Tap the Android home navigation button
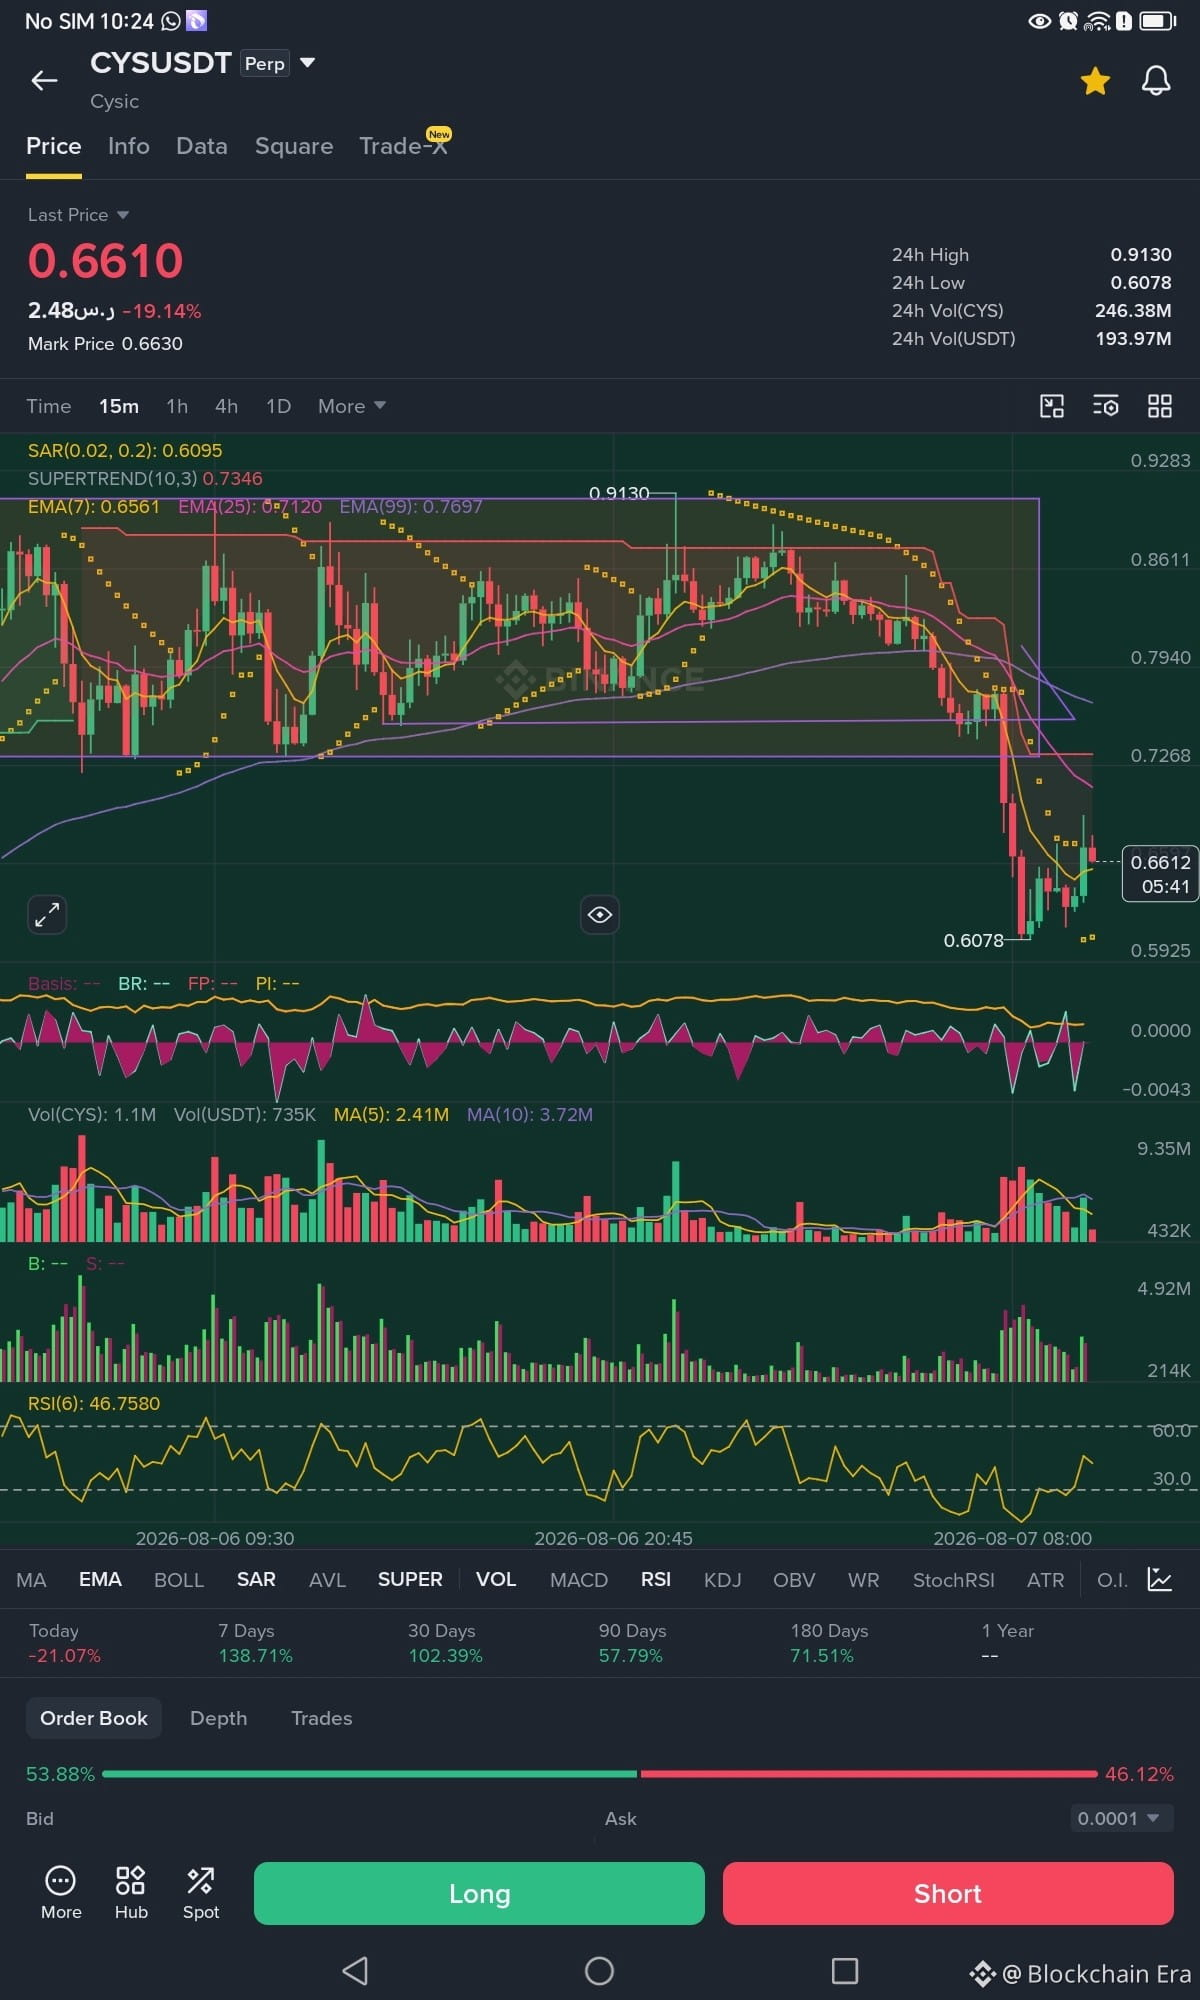Image resolution: width=1200 pixels, height=2000 pixels. coord(599,1971)
